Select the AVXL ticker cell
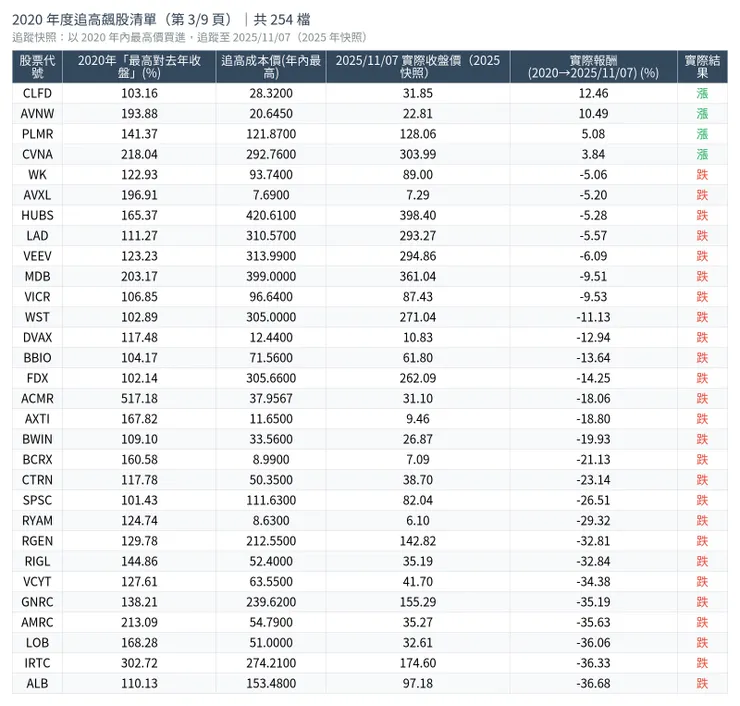The height and width of the screenshot is (706, 740). (x=37, y=195)
